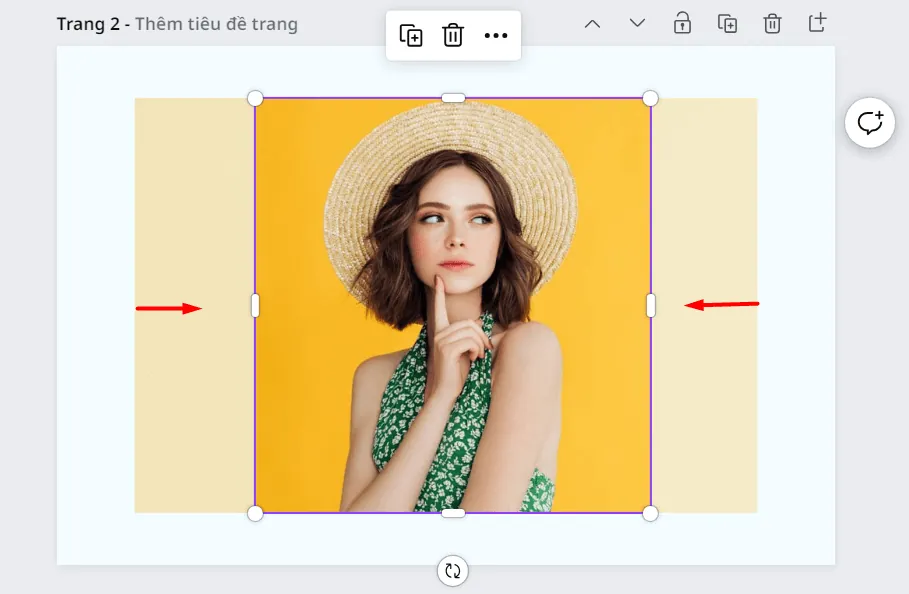Click the 'Trang 2' page label
909x594 pixels.
pos(88,24)
